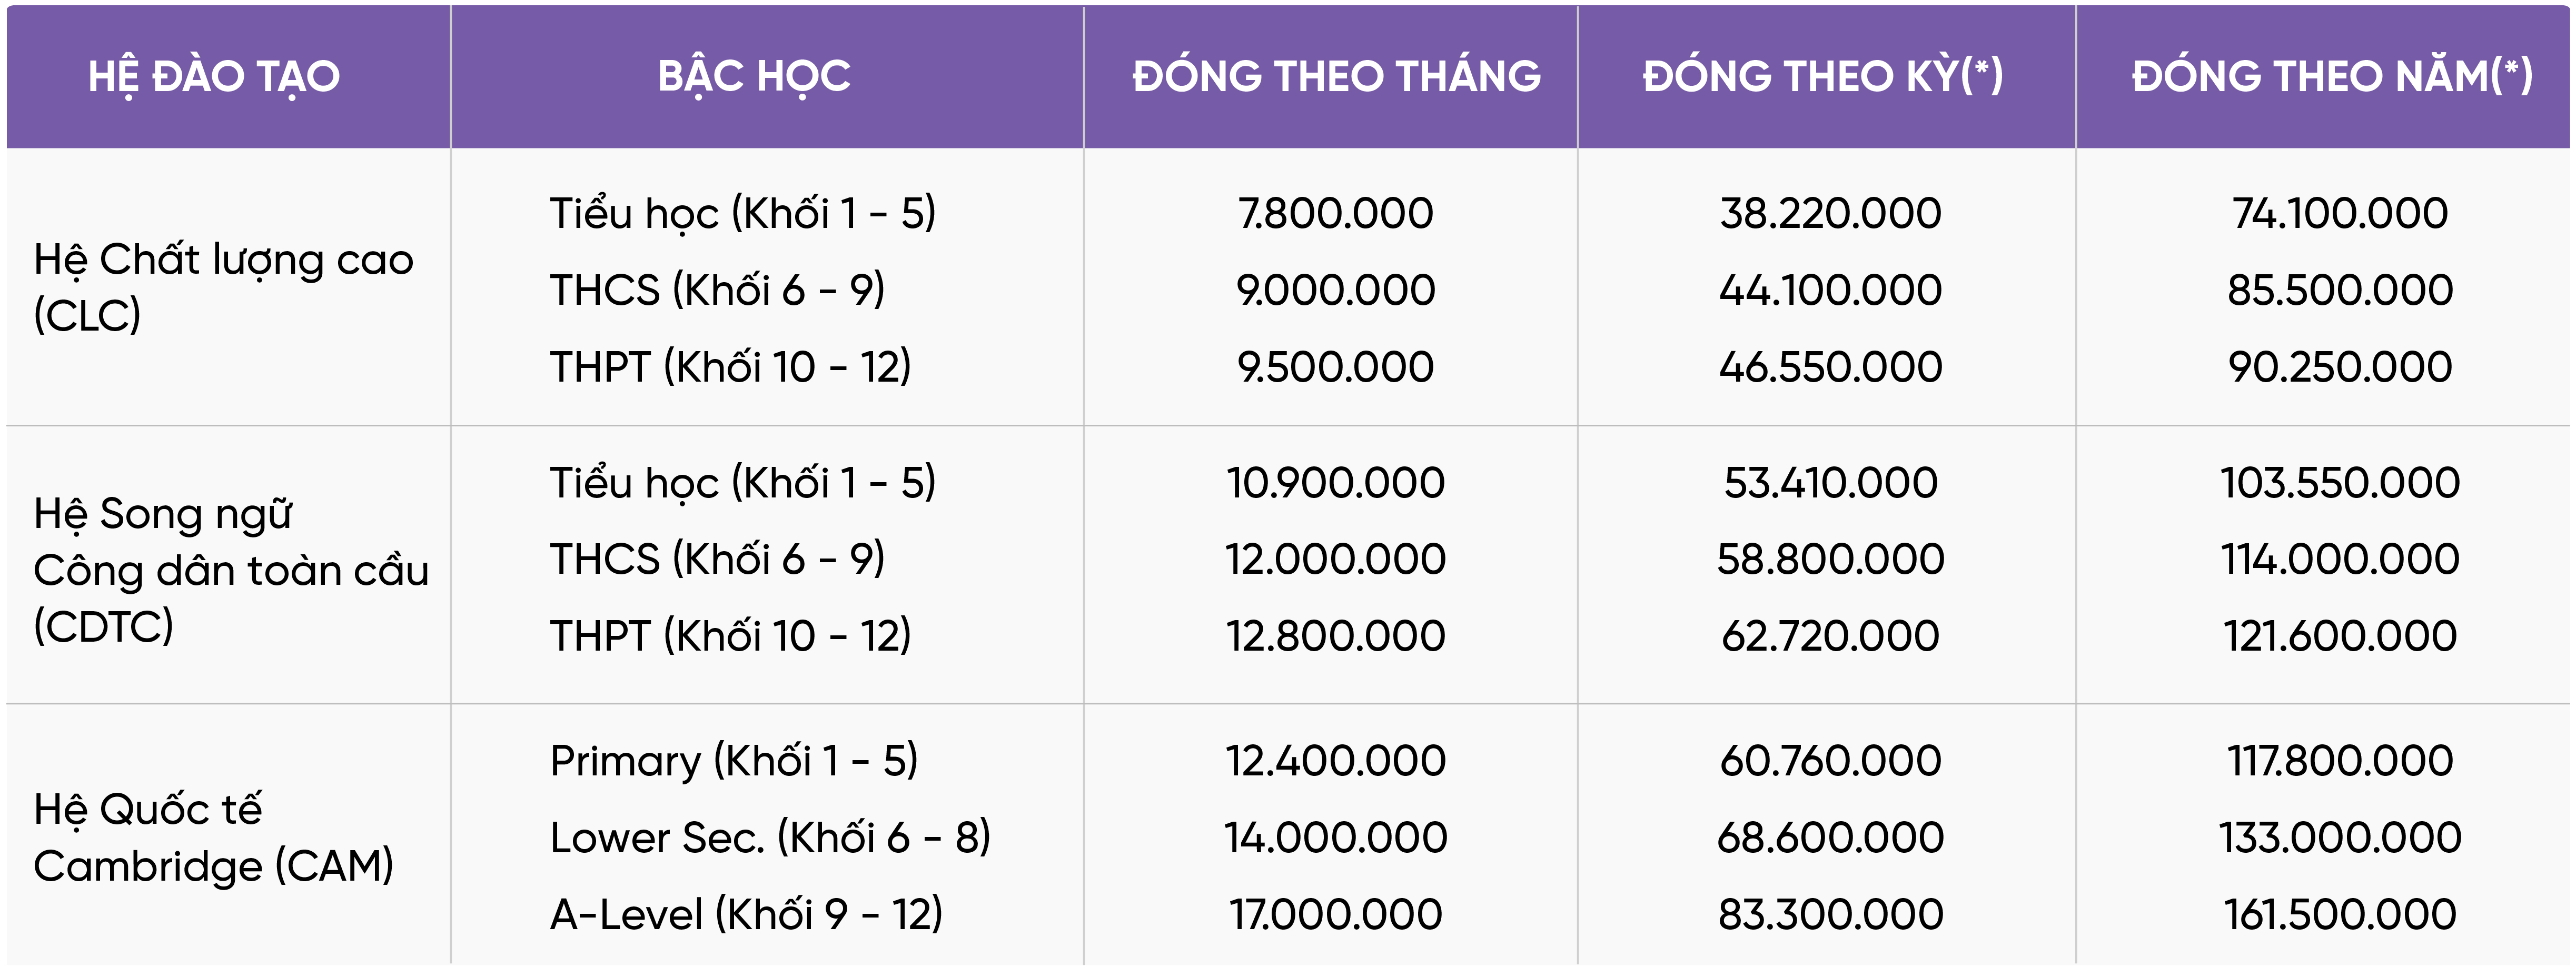
Task: Click the 53.410.000 semester fee value
Action: 1830,483
